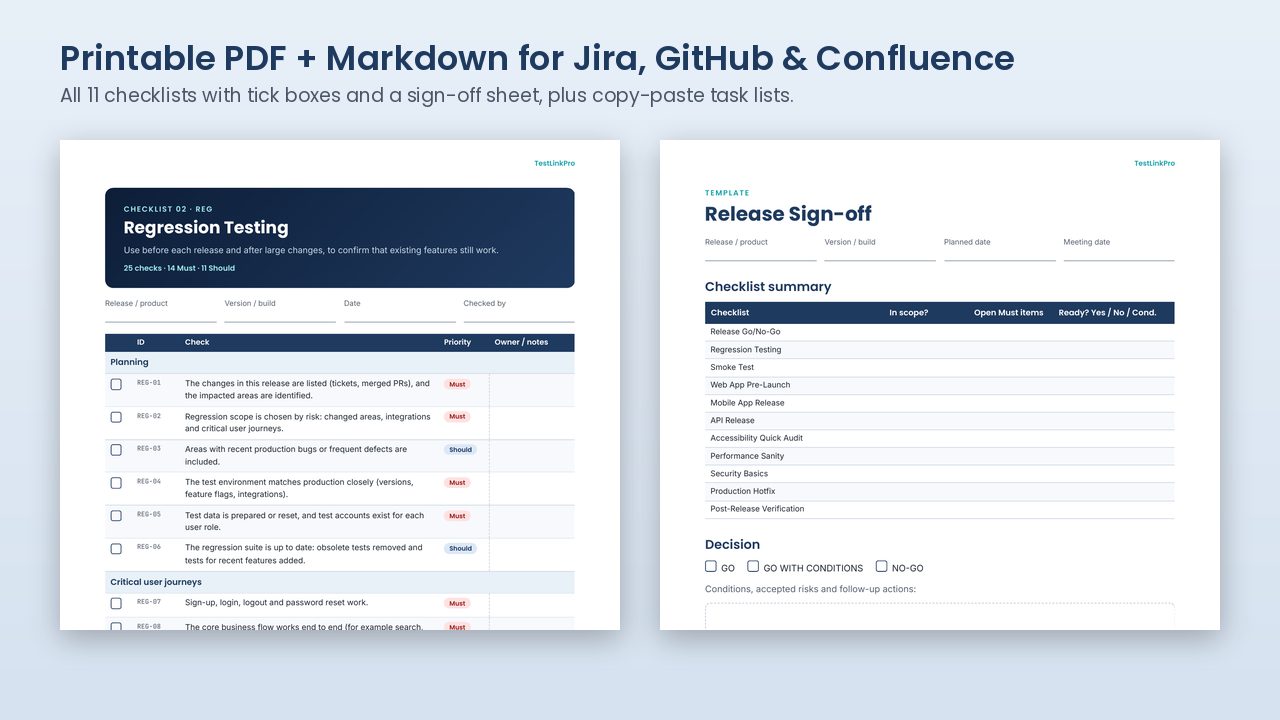The width and height of the screenshot is (1280, 720).
Task: Check the REG-06 box
Action: coord(116,548)
